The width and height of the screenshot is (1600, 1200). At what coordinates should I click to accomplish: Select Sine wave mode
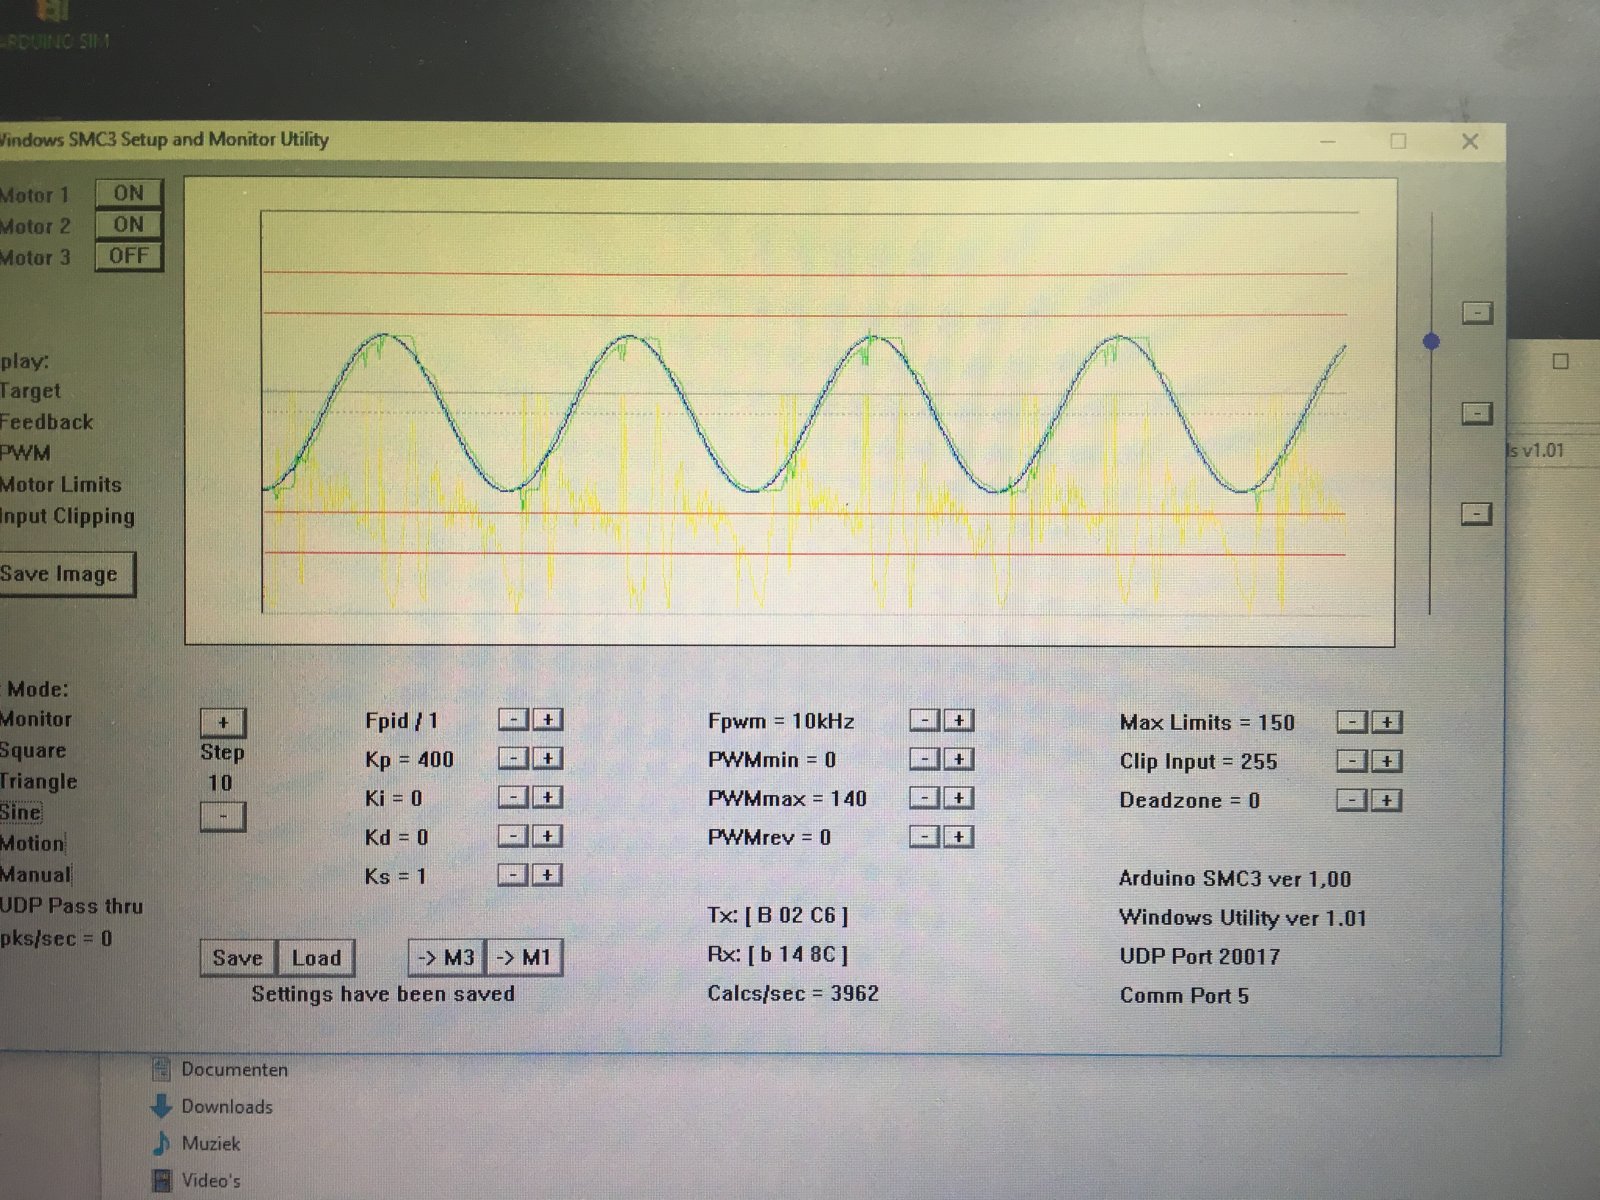tap(21, 812)
